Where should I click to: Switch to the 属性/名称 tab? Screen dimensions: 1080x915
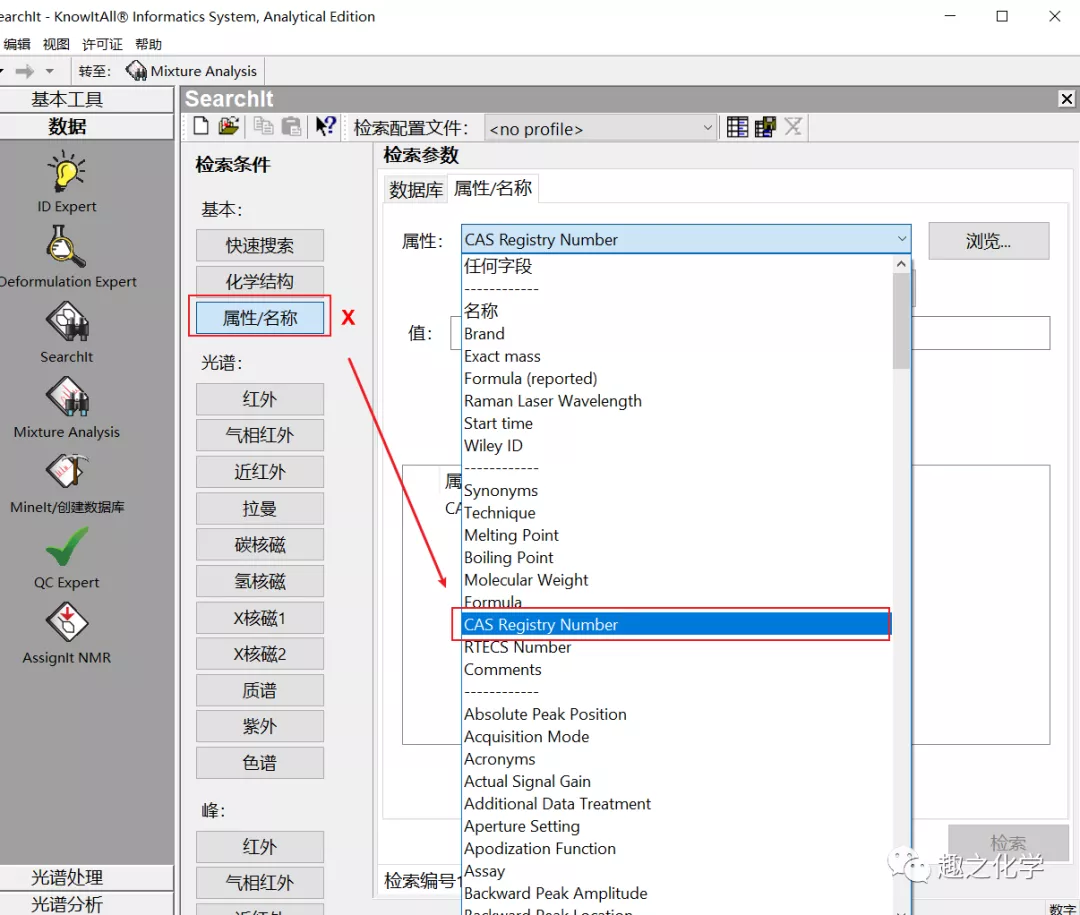click(492, 188)
